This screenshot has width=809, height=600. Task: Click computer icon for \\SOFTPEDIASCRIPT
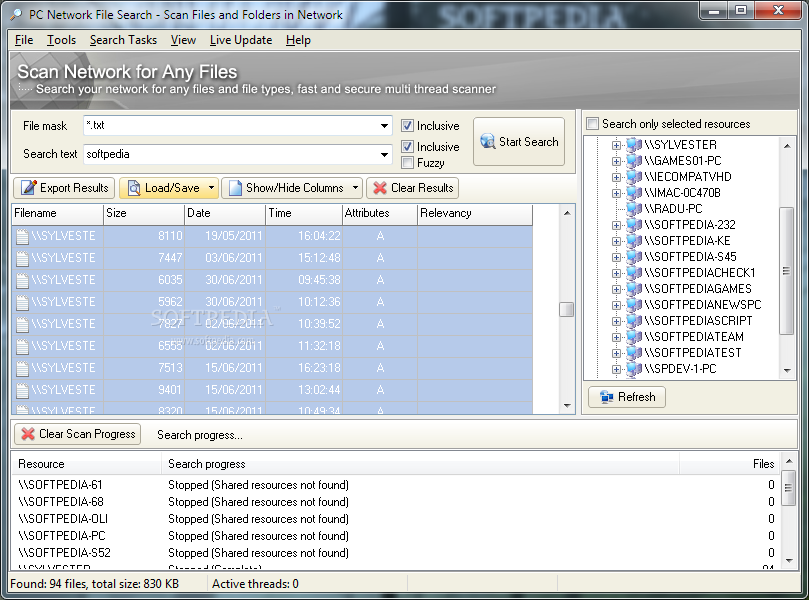(x=634, y=321)
